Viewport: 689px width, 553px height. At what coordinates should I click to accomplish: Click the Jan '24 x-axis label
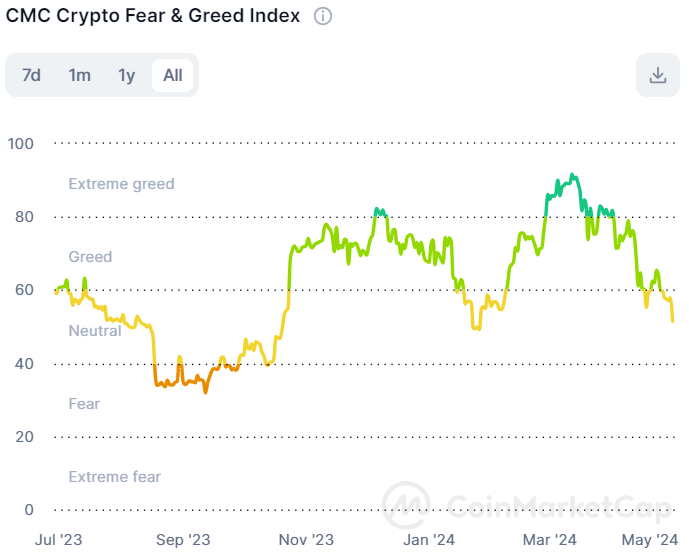click(x=430, y=540)
